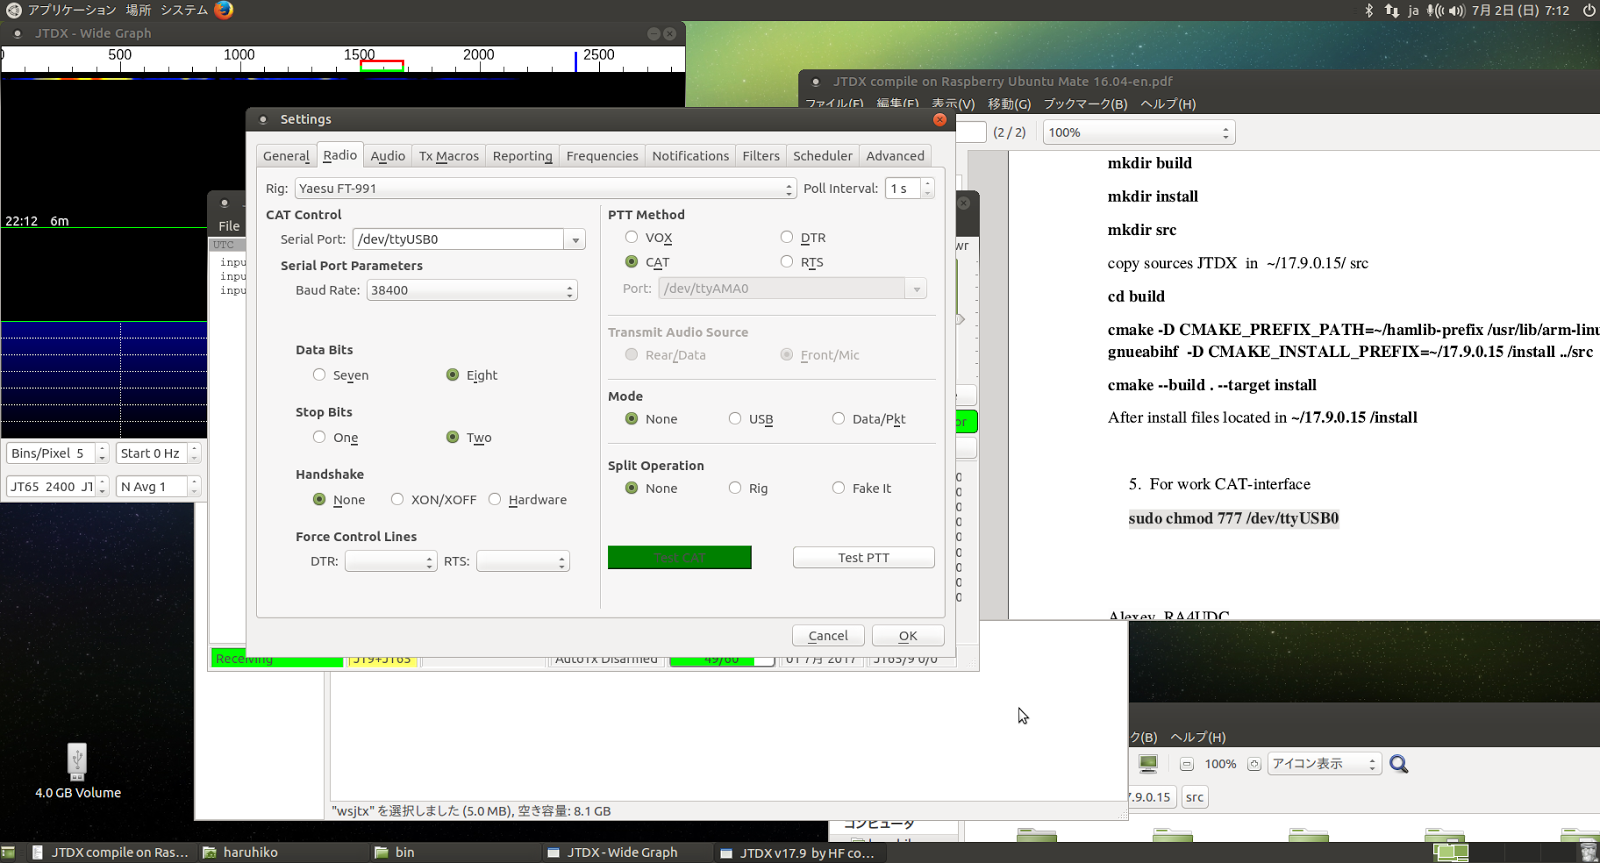
Task: Zoom out in the file manager toolbar
Action: coord(1186,764)
